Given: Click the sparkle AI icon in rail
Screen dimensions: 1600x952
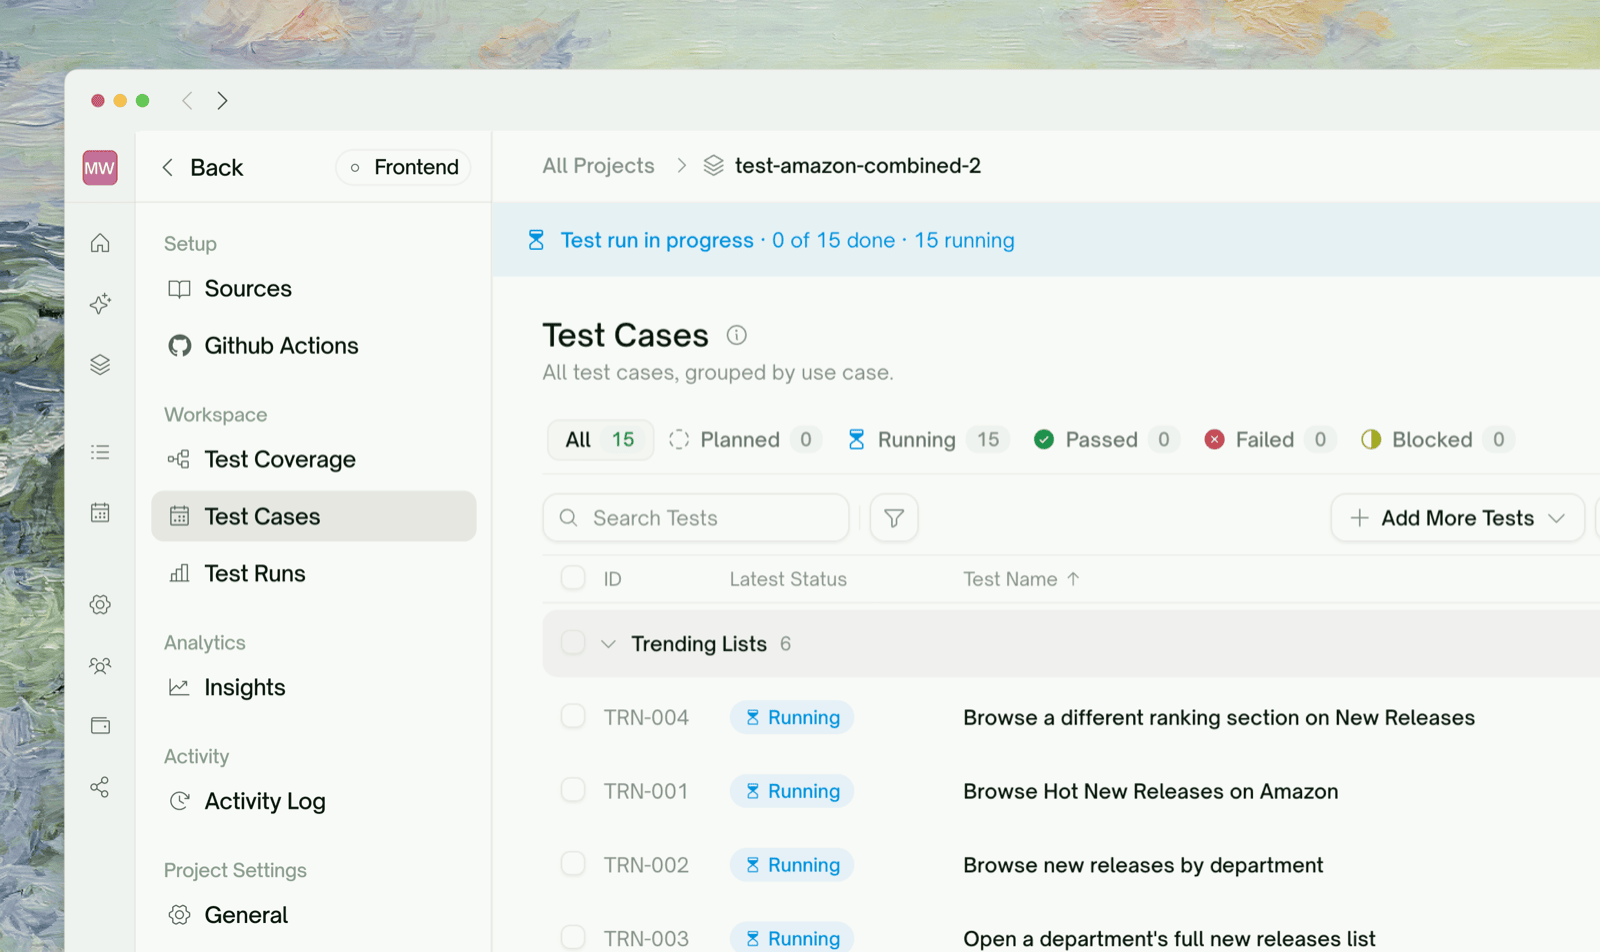Looking at the screenshot, I should click(100, 304).
